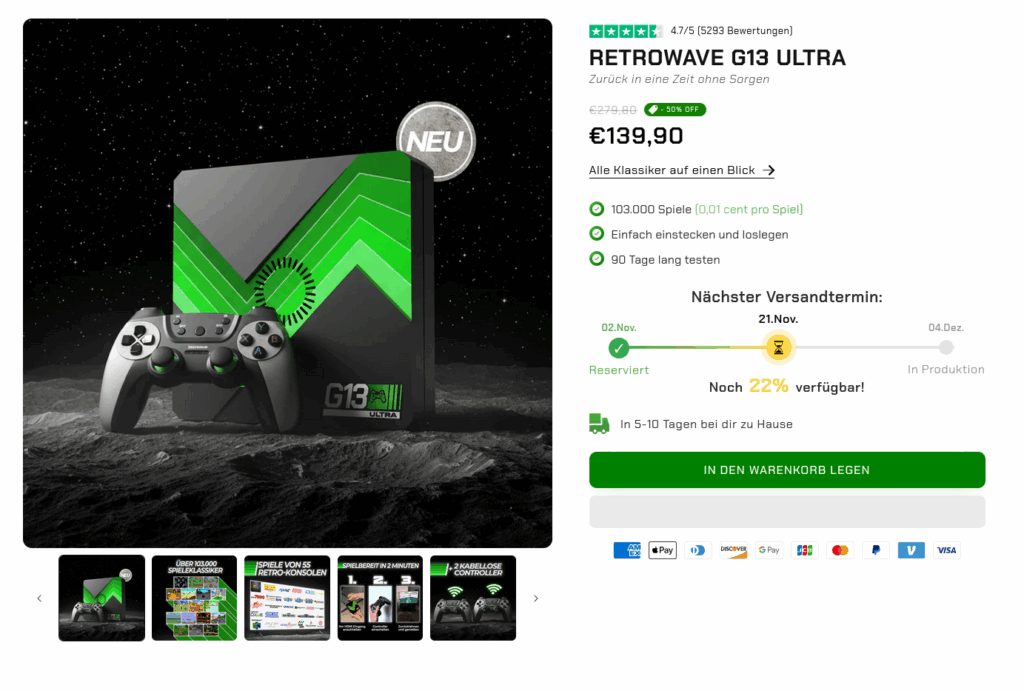
Task: Open Alle Klassiker auf einen Blick link
Action: coord(681,170)
